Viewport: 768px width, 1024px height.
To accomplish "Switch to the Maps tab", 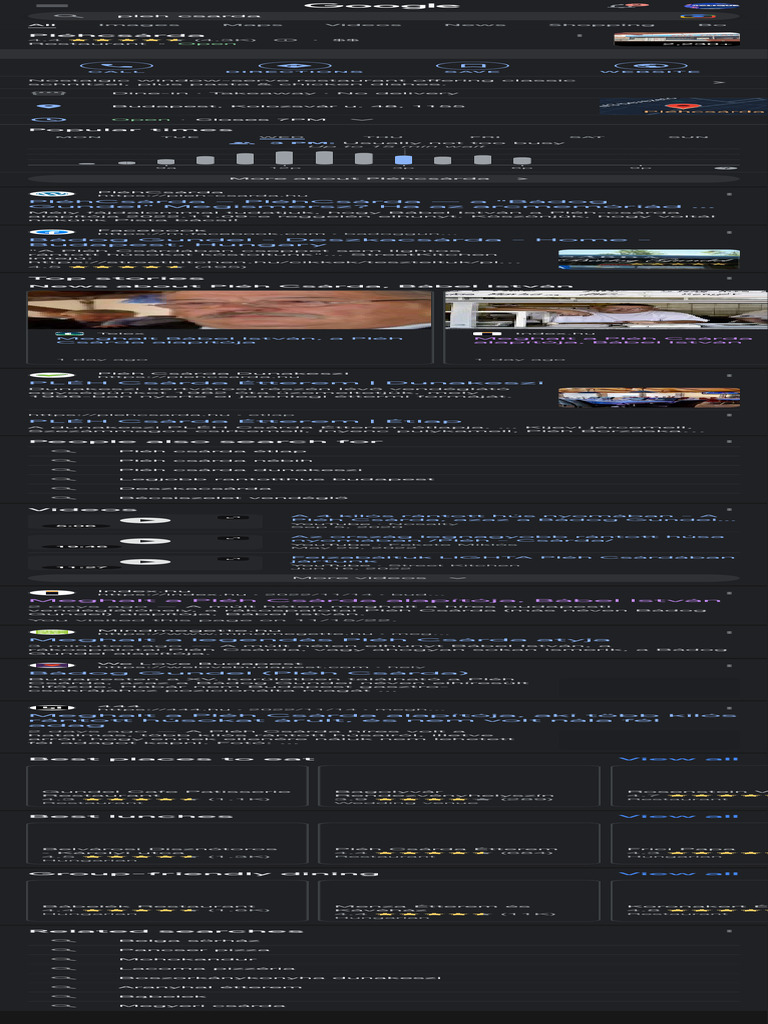I will [252, 25].
